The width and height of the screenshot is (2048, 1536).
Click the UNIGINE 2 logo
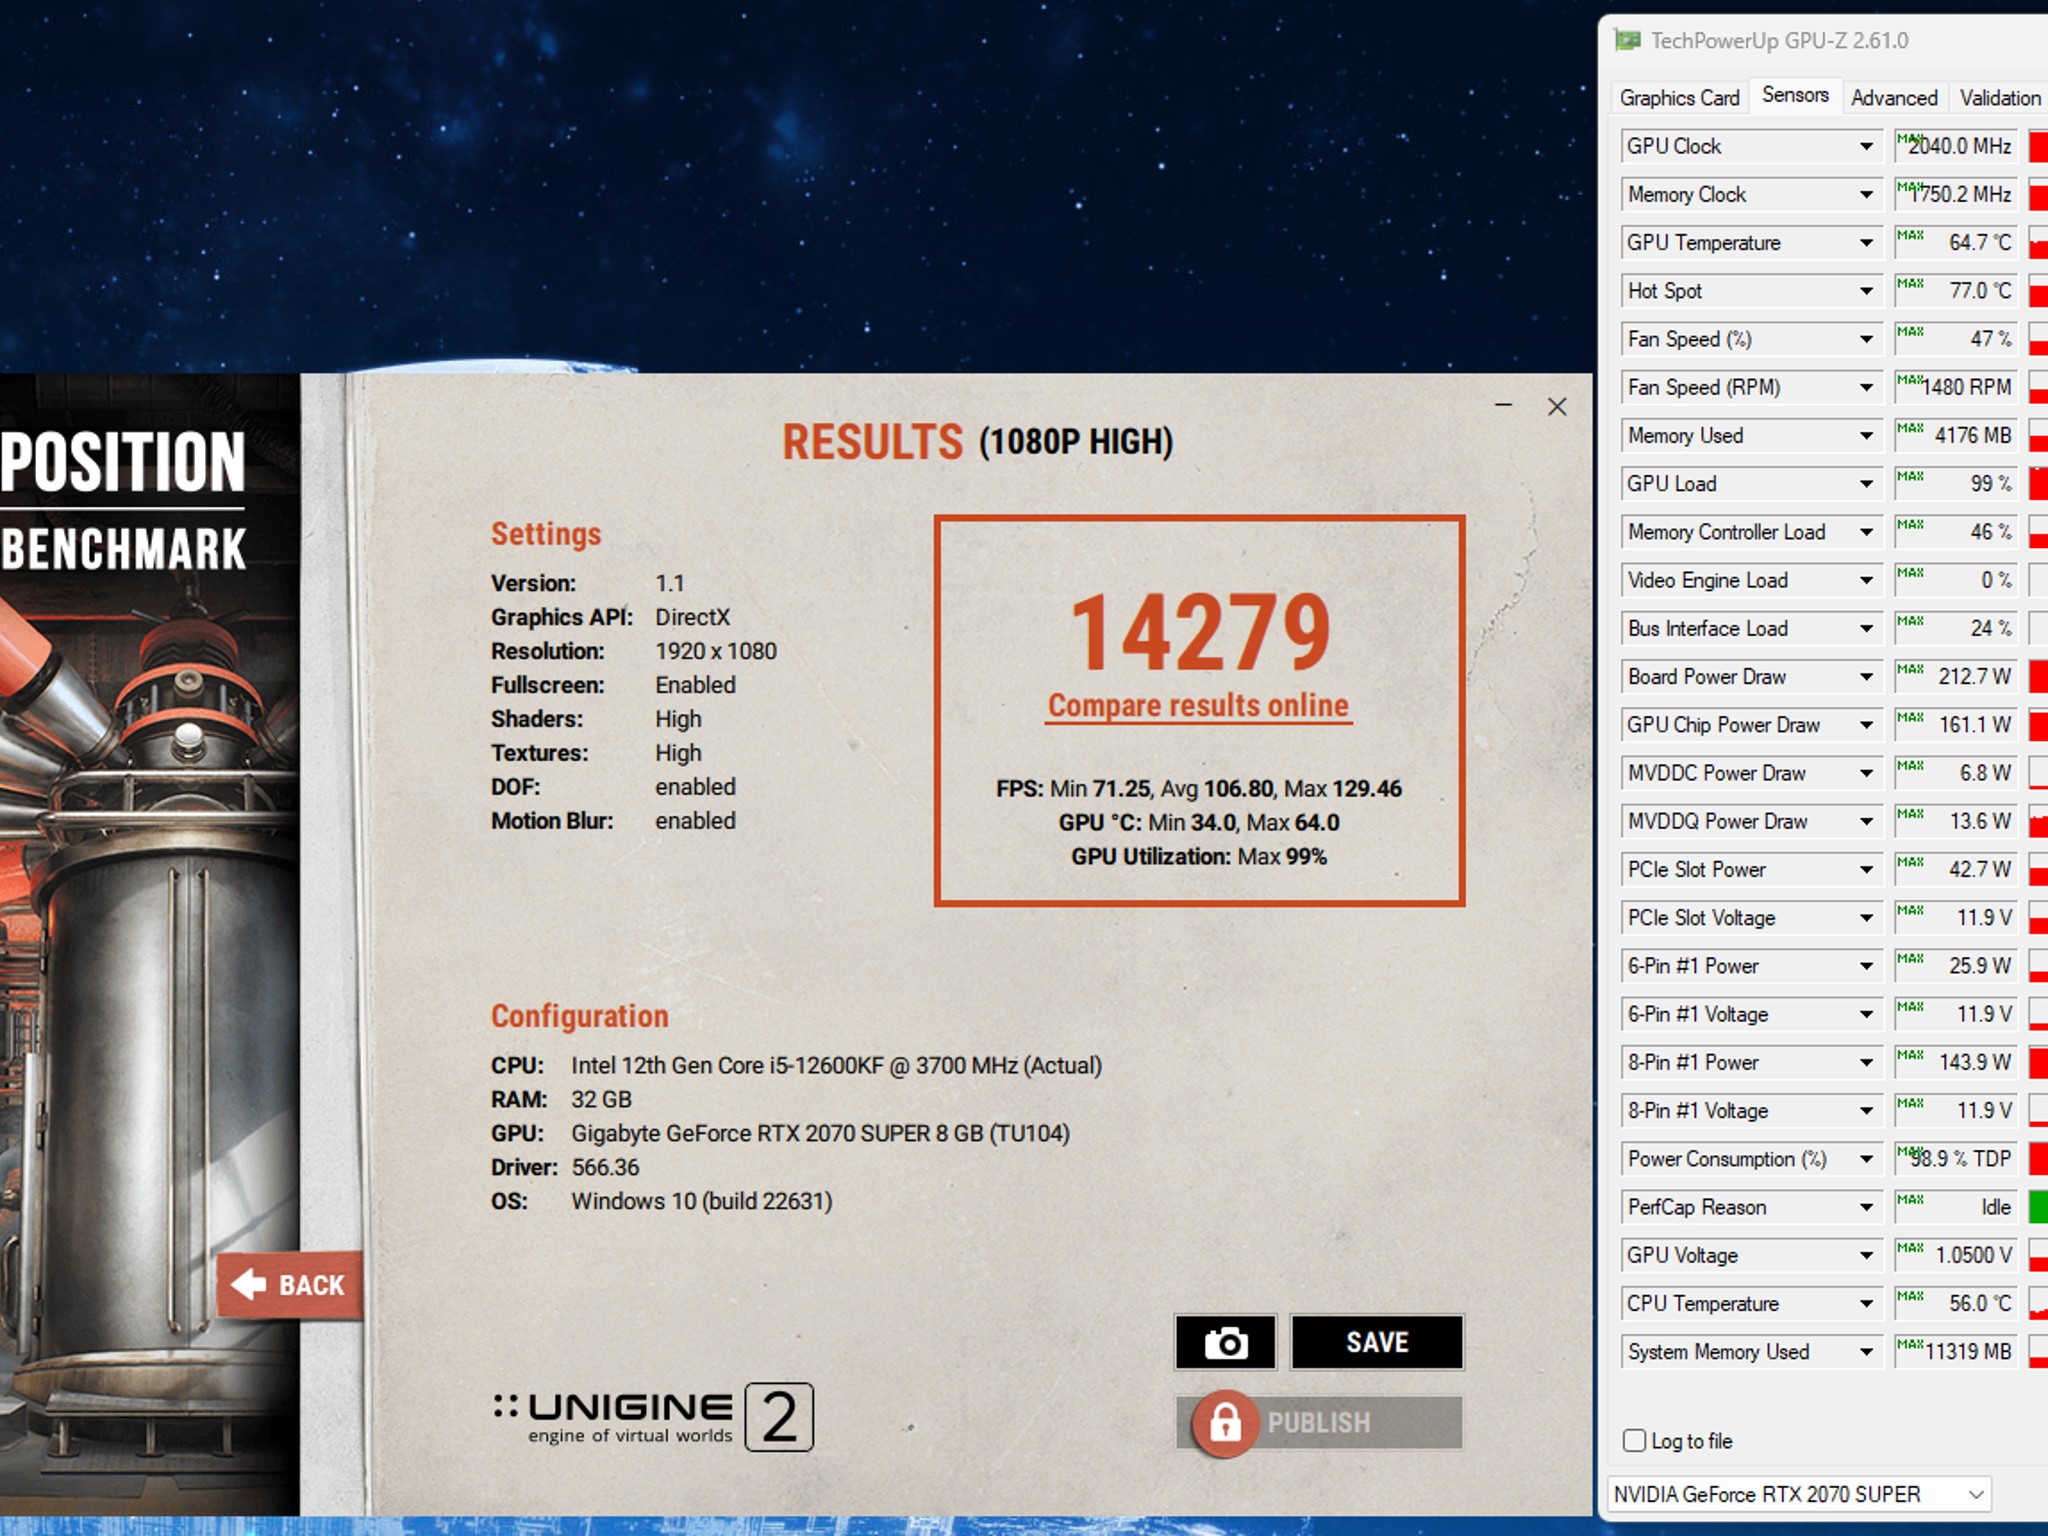[x=654, y=1418]
